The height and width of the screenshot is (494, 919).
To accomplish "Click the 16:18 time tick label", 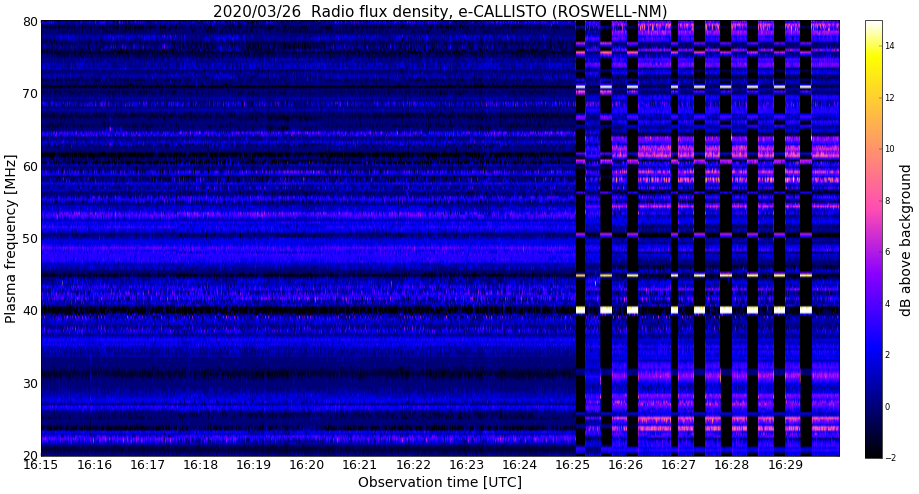I will click(x=200, y=465).
